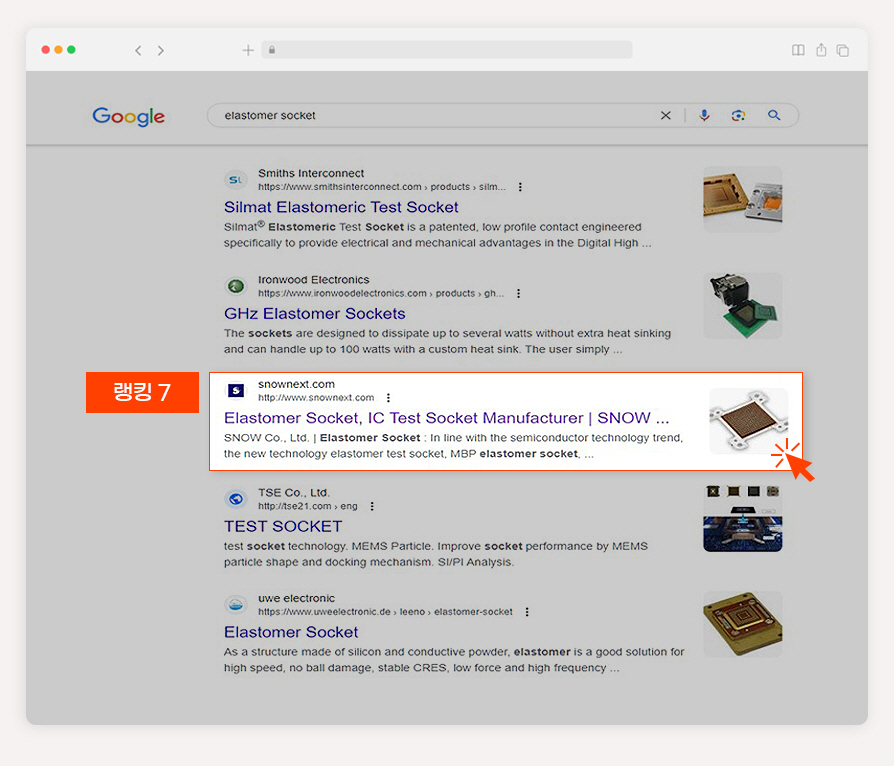Clear the search box with the X icon

pos(665,115)
